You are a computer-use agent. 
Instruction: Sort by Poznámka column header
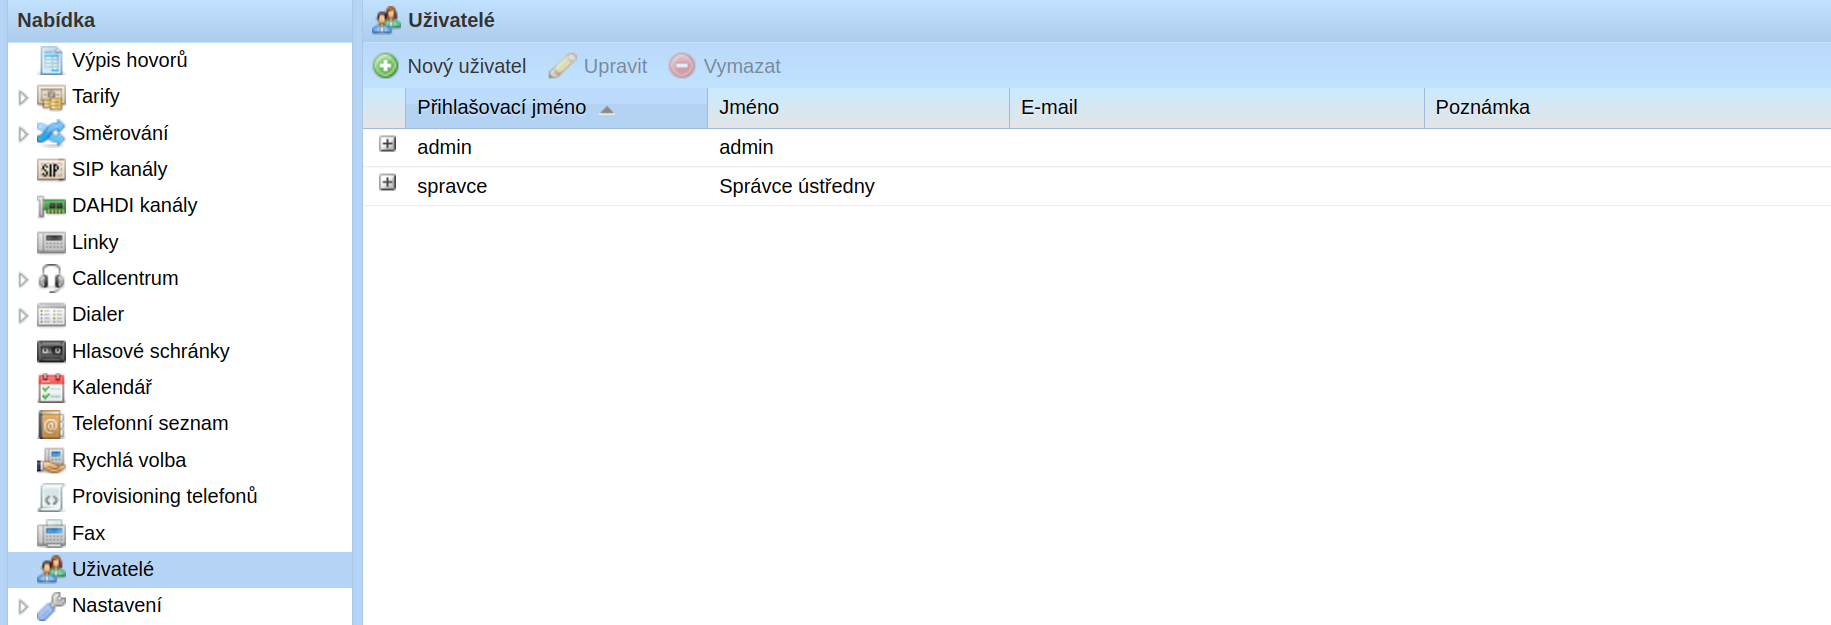pos(1628,108)
